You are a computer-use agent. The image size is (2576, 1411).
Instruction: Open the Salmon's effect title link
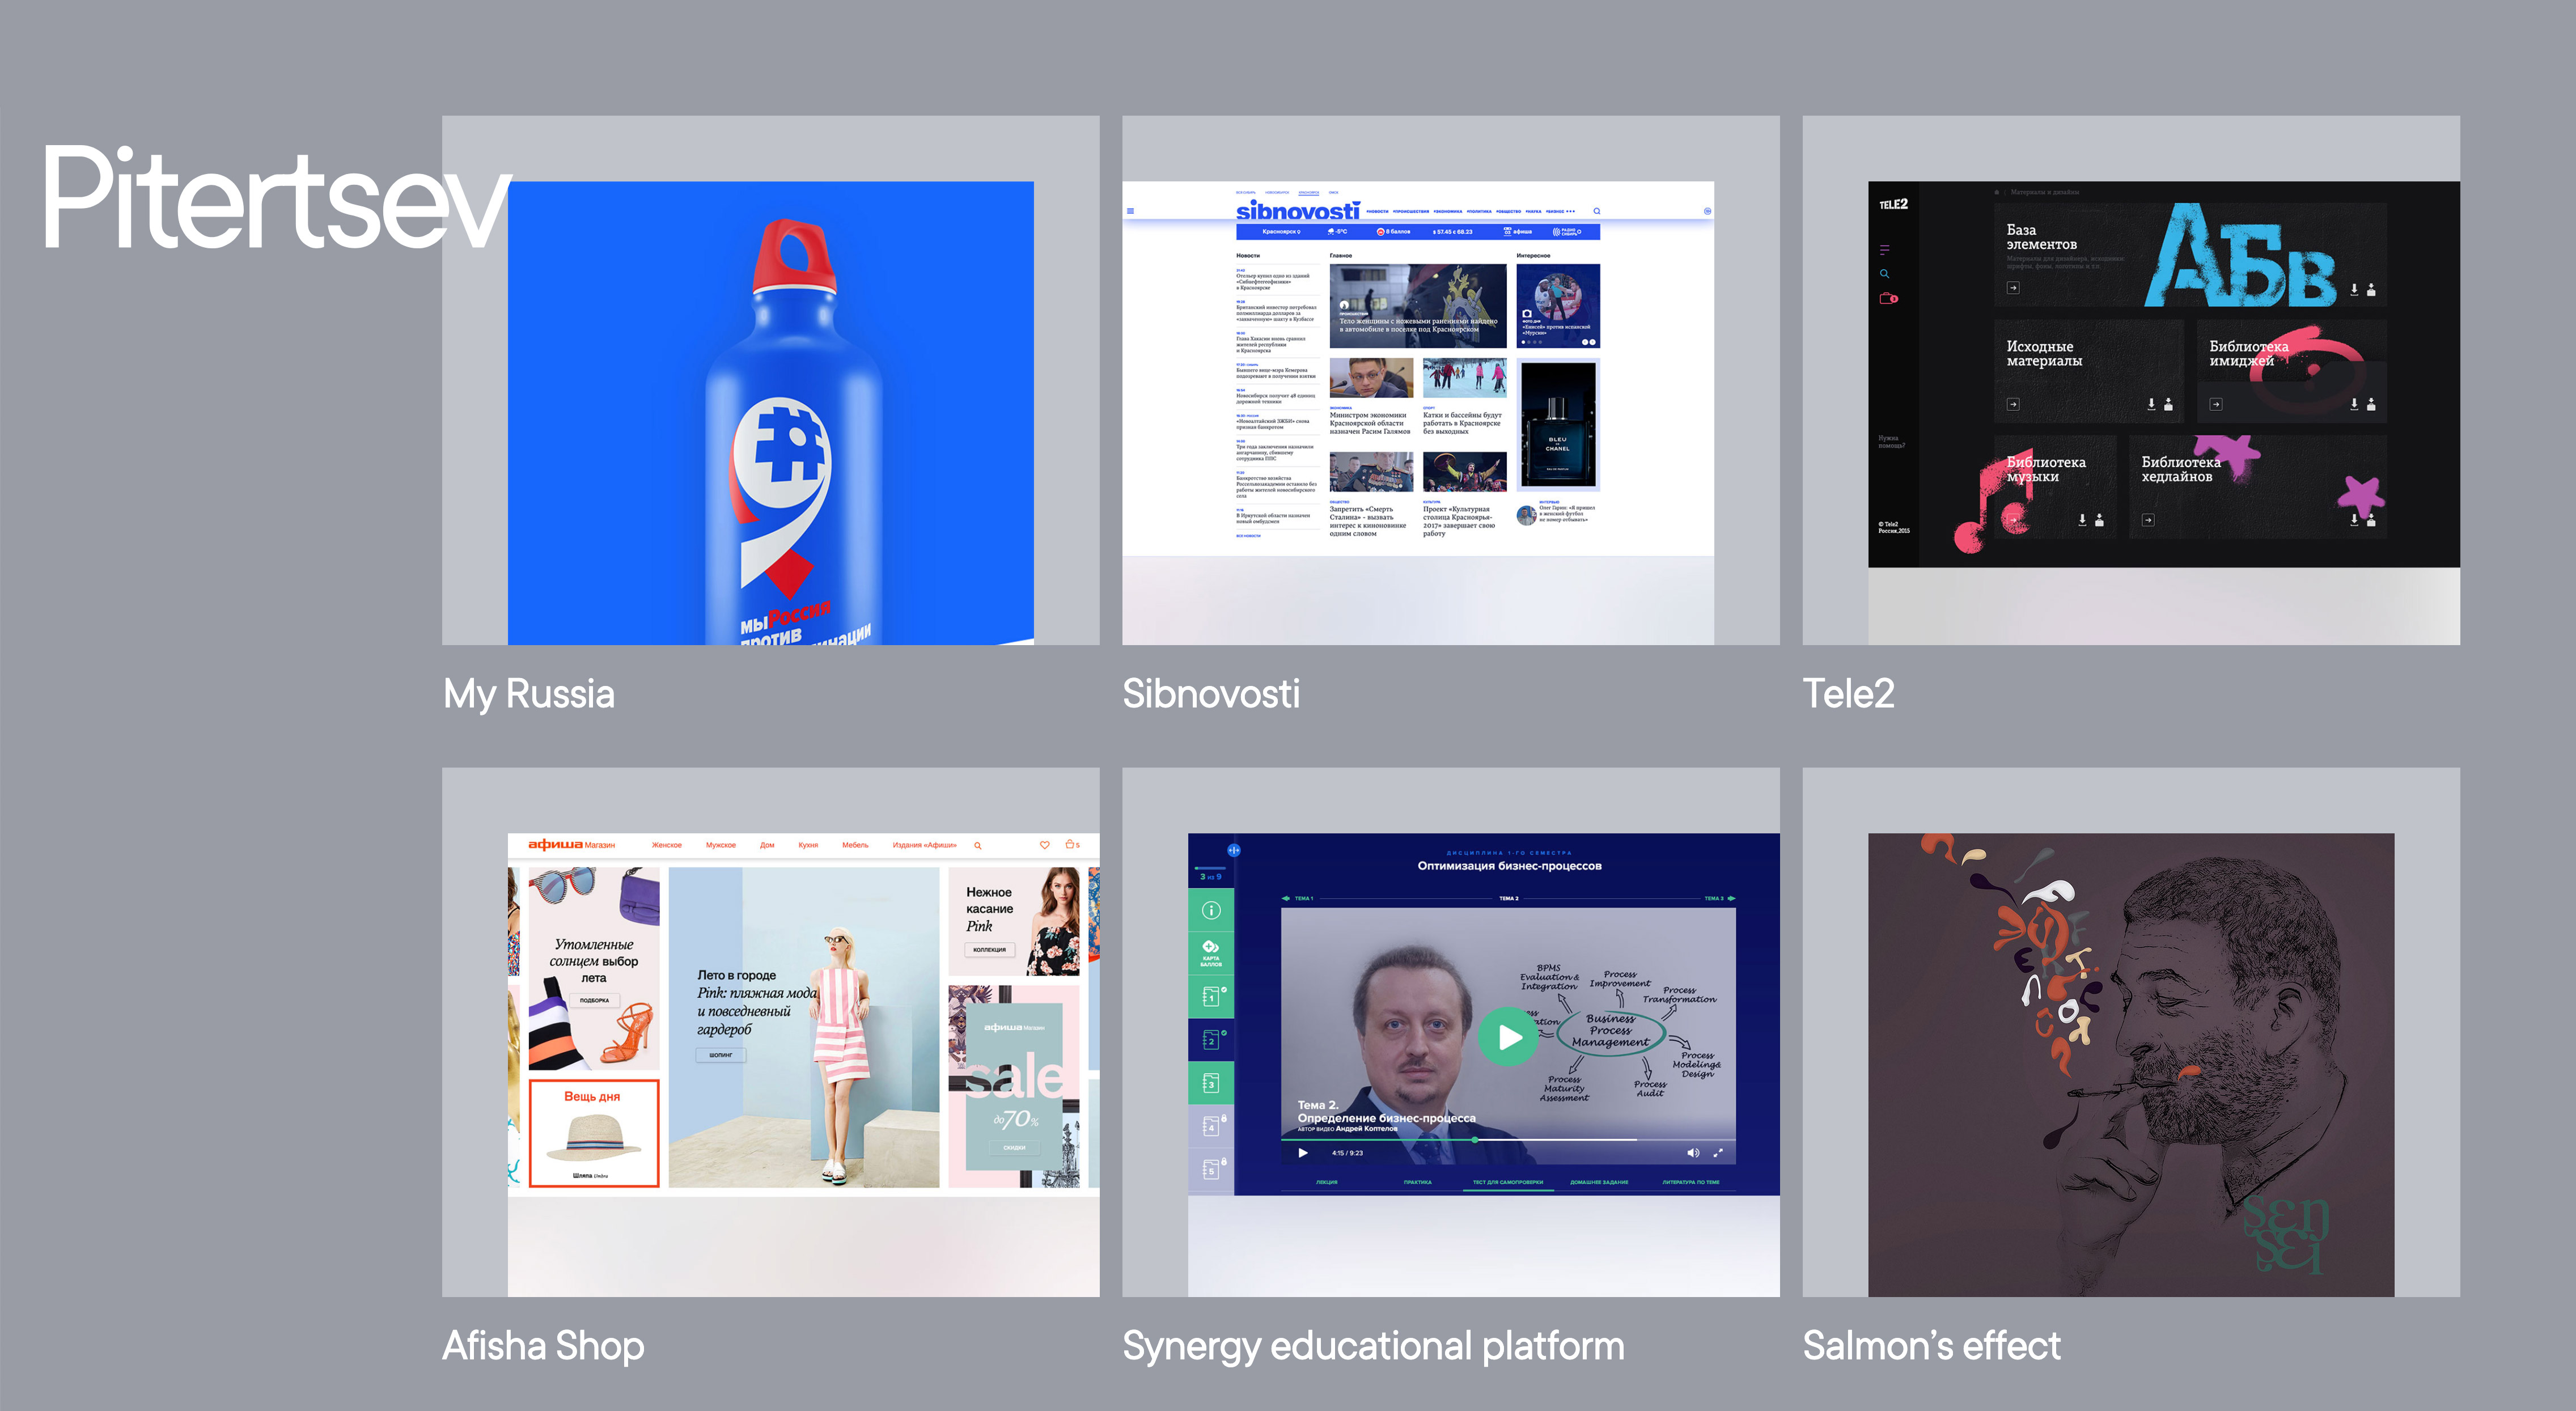click(1931, 1346)
